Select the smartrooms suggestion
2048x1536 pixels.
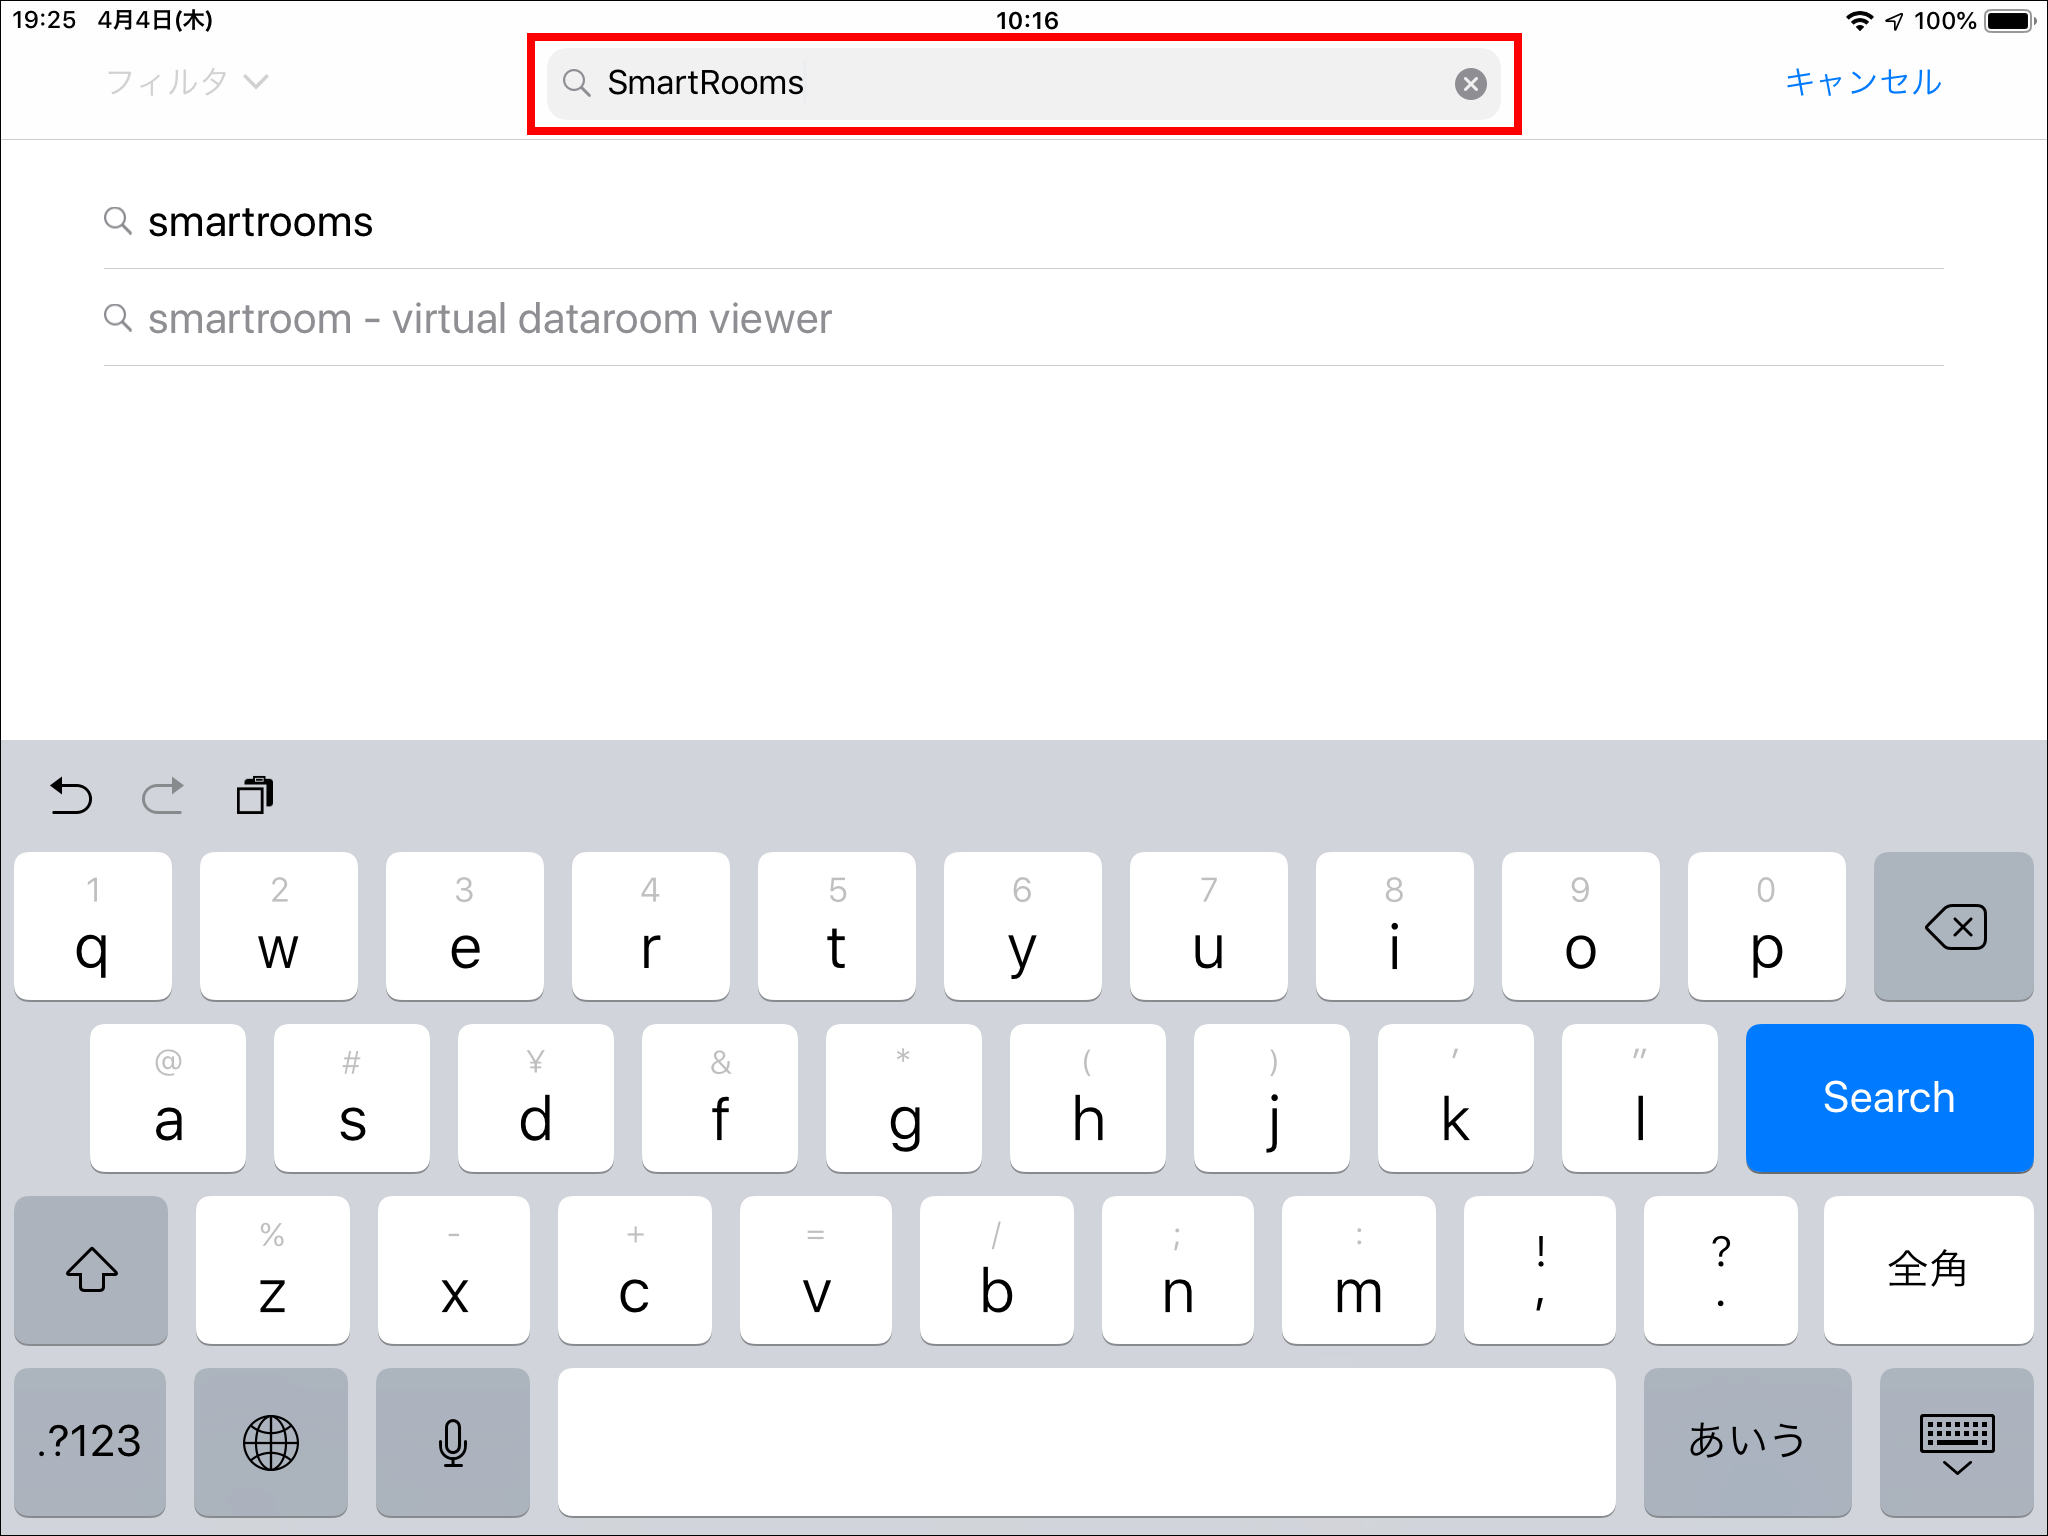260,222
